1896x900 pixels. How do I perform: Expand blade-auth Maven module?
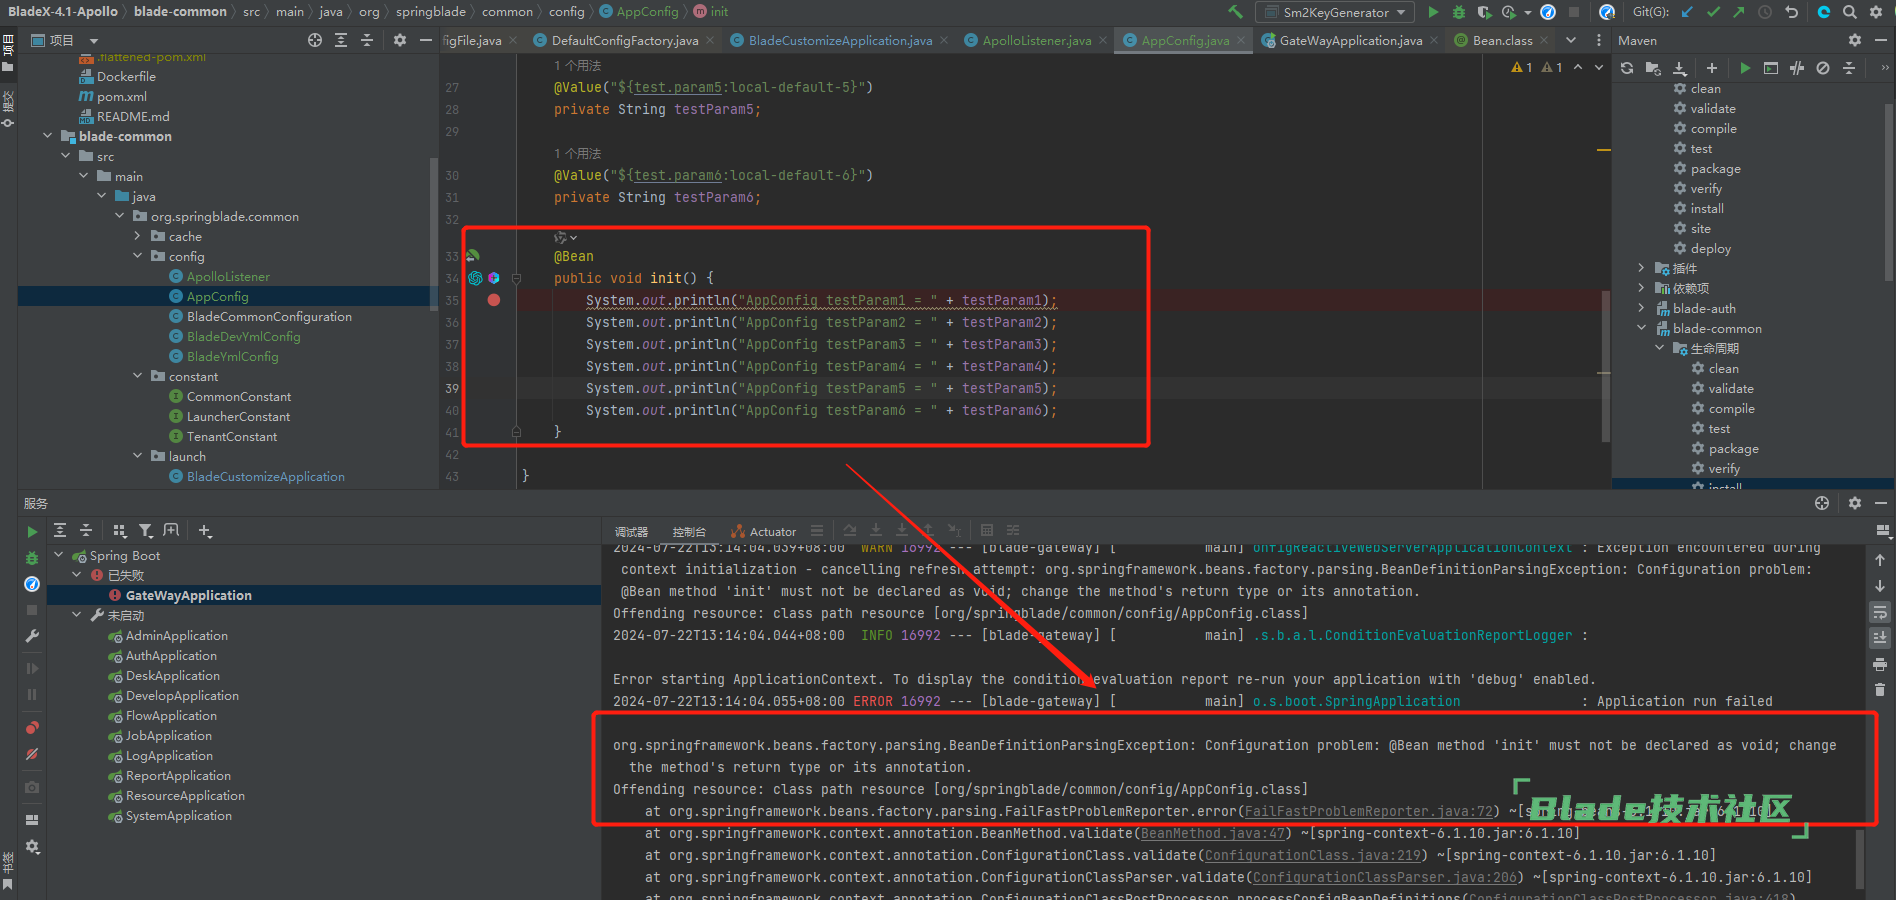click(x=1641, y=308)
